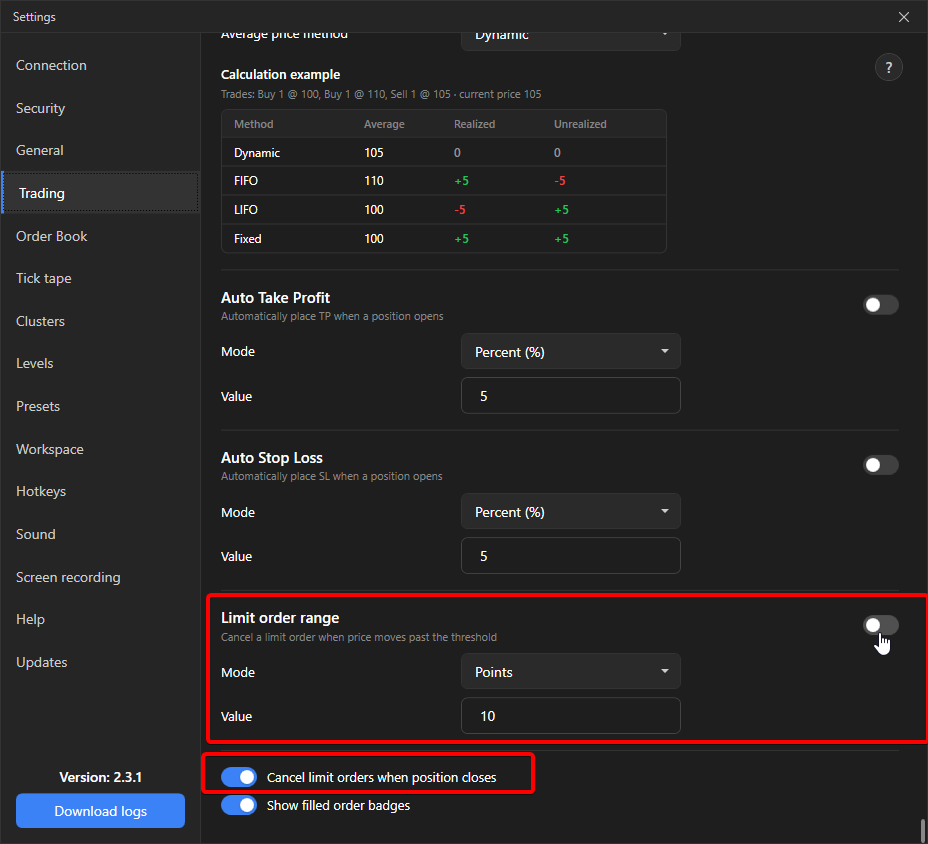Open the Auto Take Profit Mode dropdown
Viewport: 928px width, 844px height.
pyautogui.click(x=571, y=352)
